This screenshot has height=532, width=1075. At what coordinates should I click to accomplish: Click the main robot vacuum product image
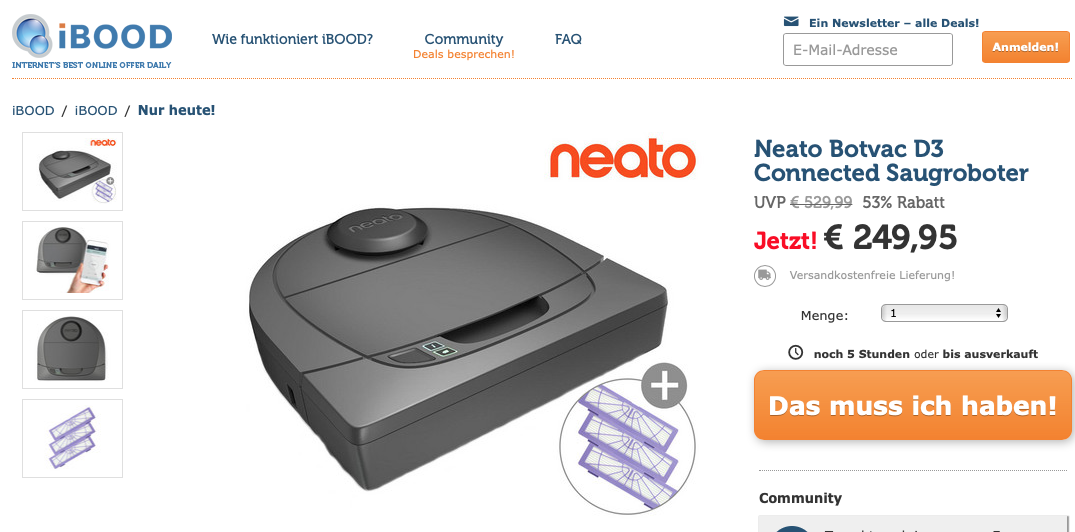pyautogui.click(x=459, y=350)
